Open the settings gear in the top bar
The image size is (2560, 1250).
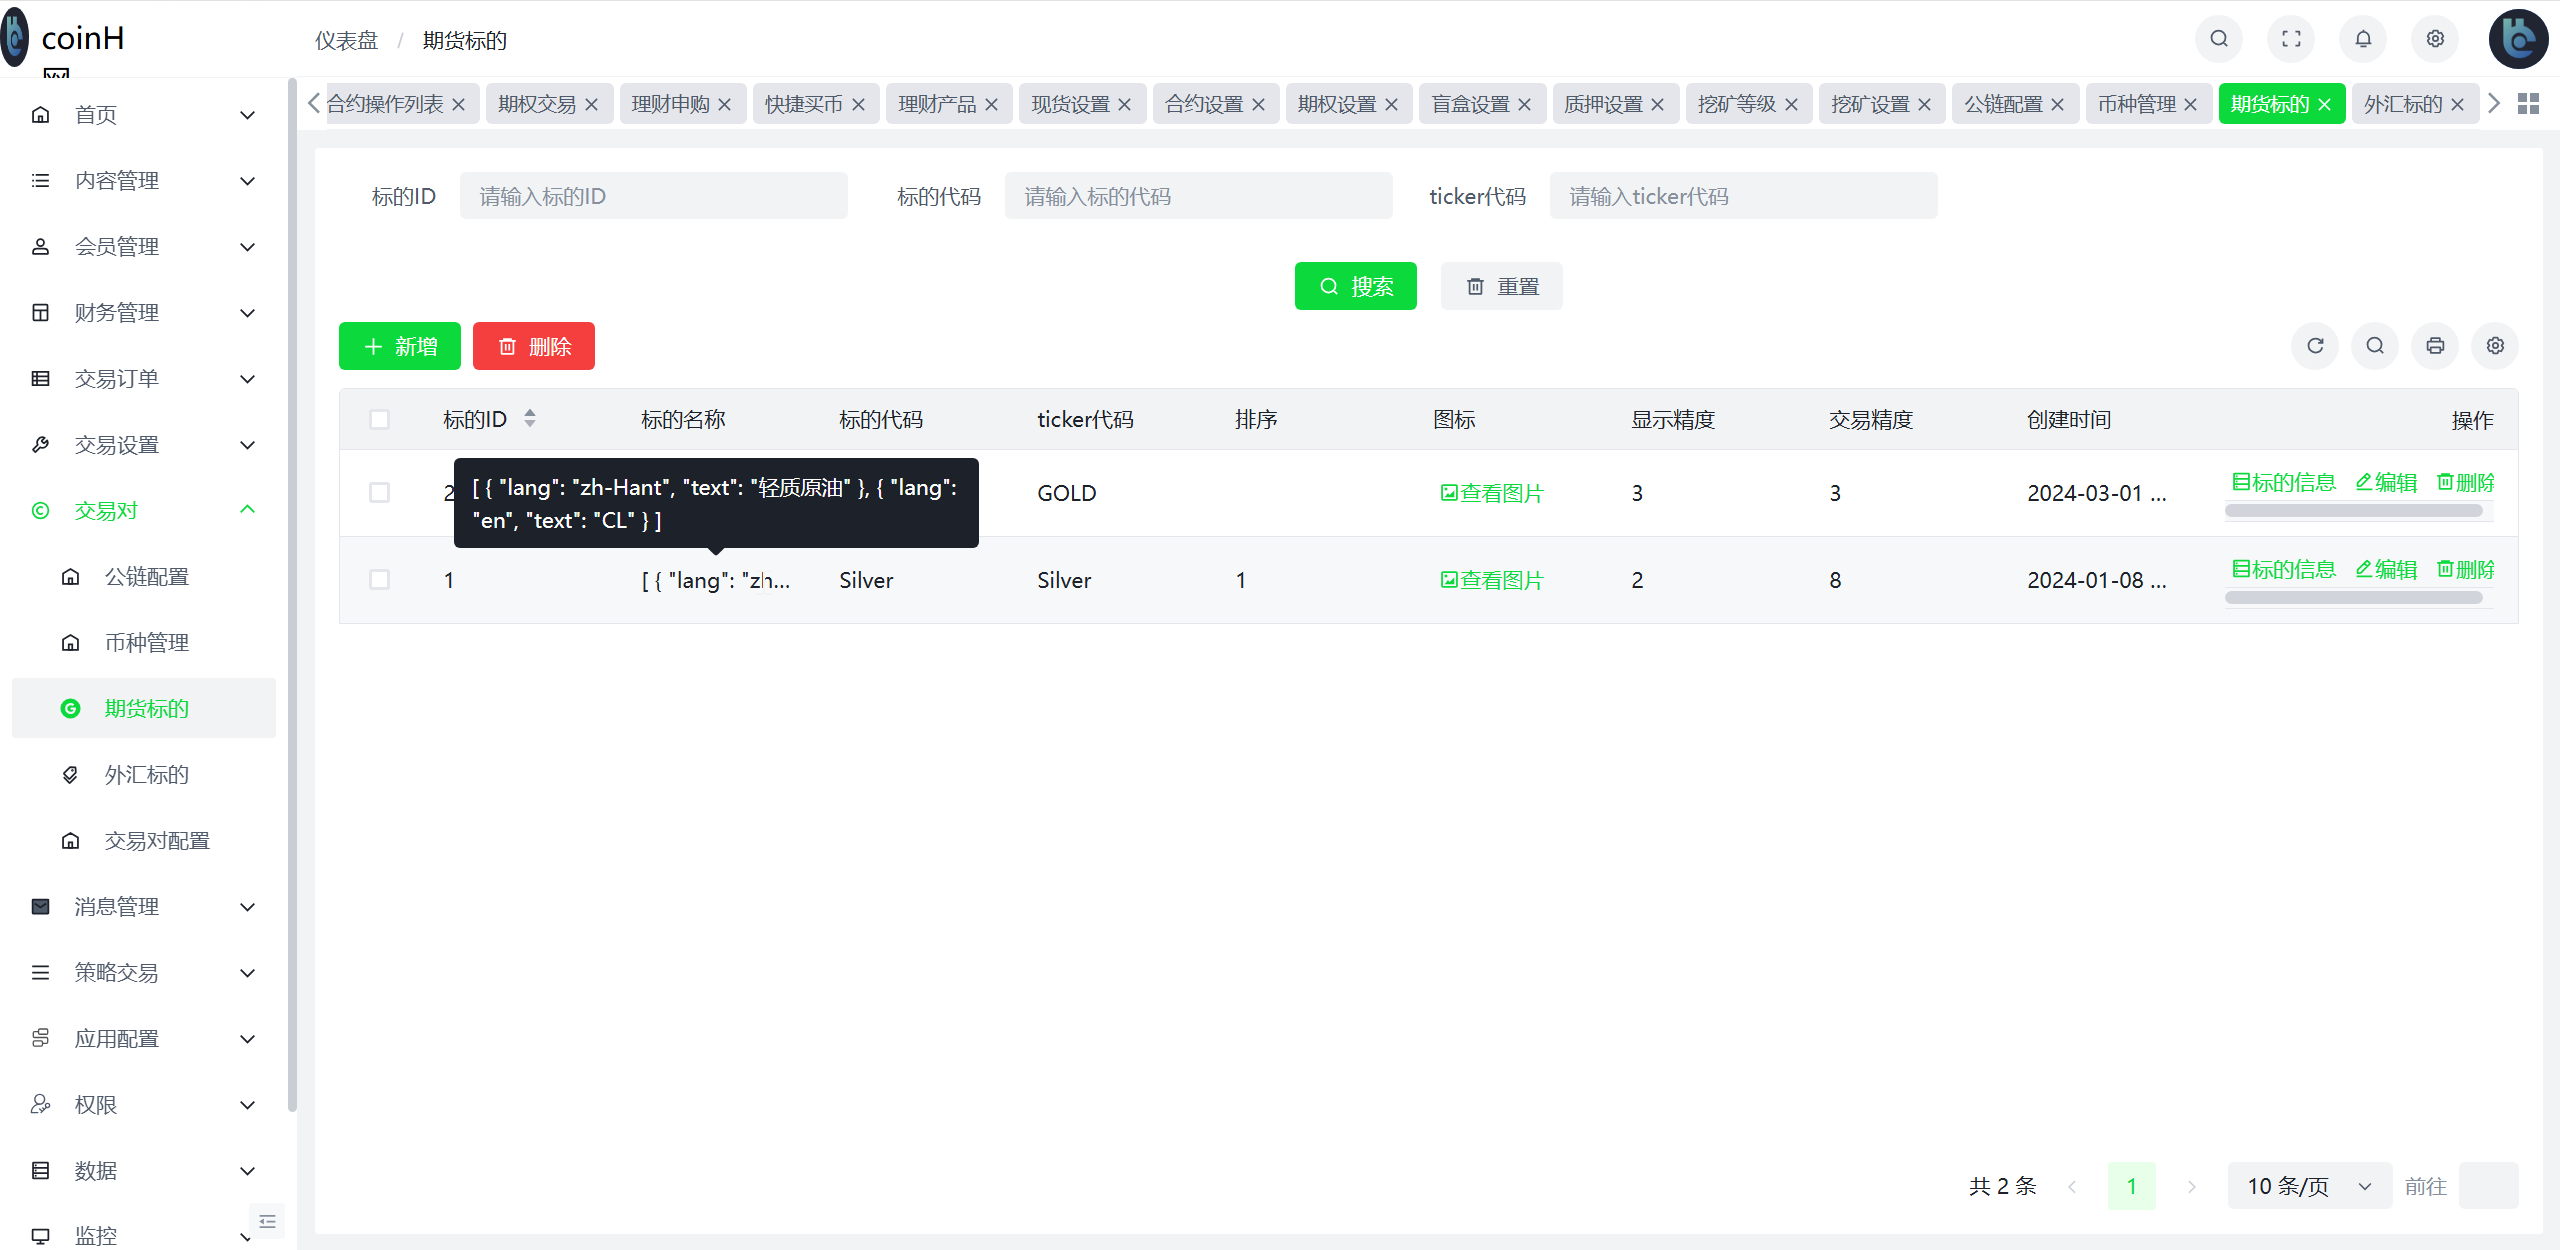pos(2435,39)
